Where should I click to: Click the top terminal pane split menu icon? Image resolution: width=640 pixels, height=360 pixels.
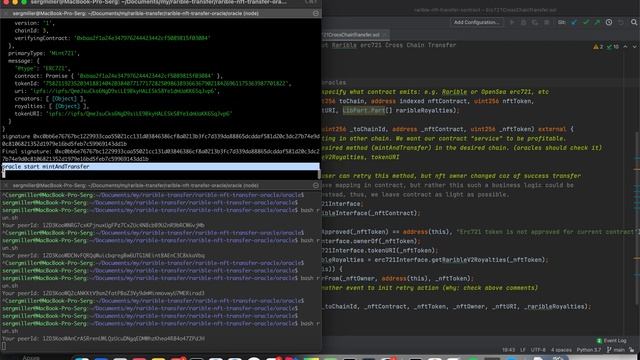pyautogui.click(x=316, y=13)
